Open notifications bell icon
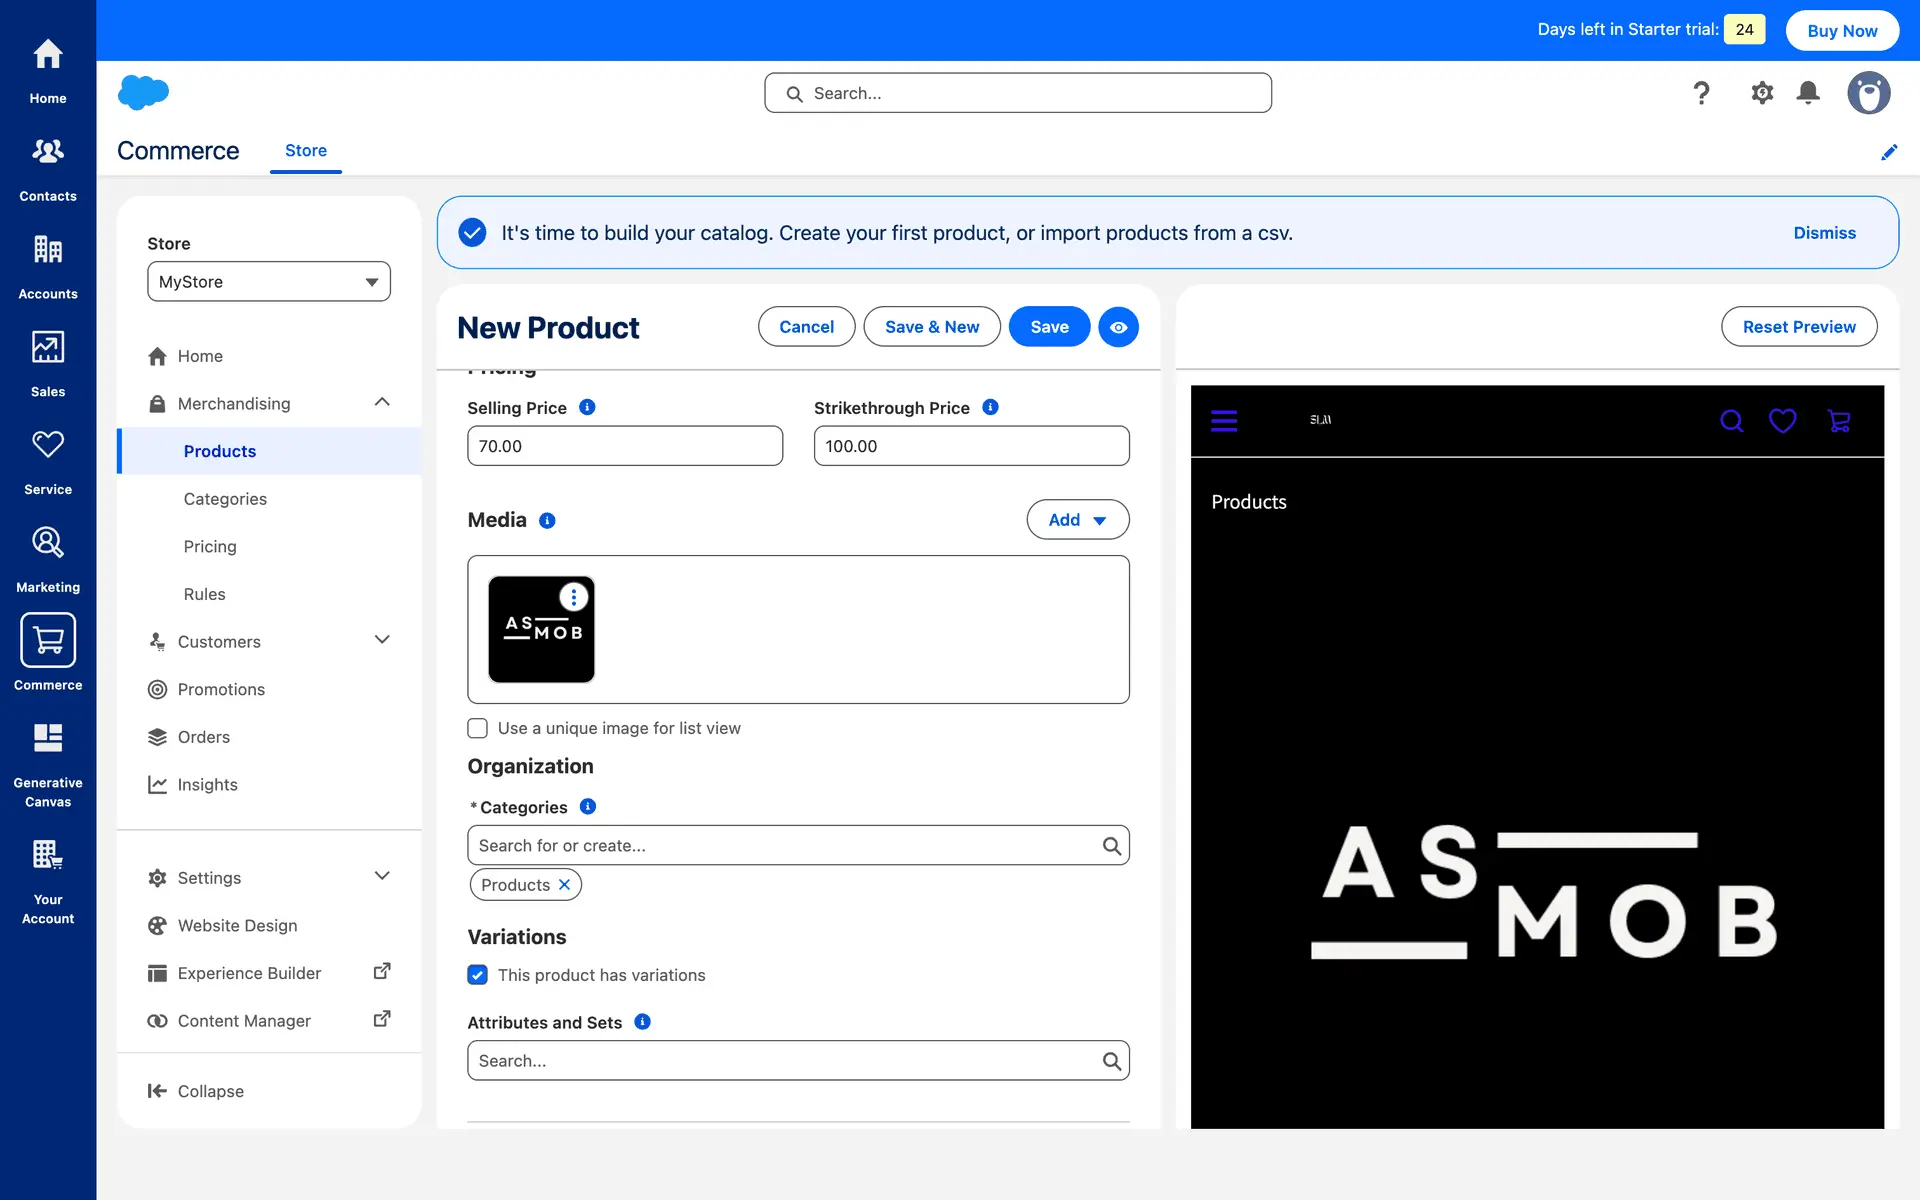Viewport: 1920px width, 1200px height. click(x=1808, y=93)
